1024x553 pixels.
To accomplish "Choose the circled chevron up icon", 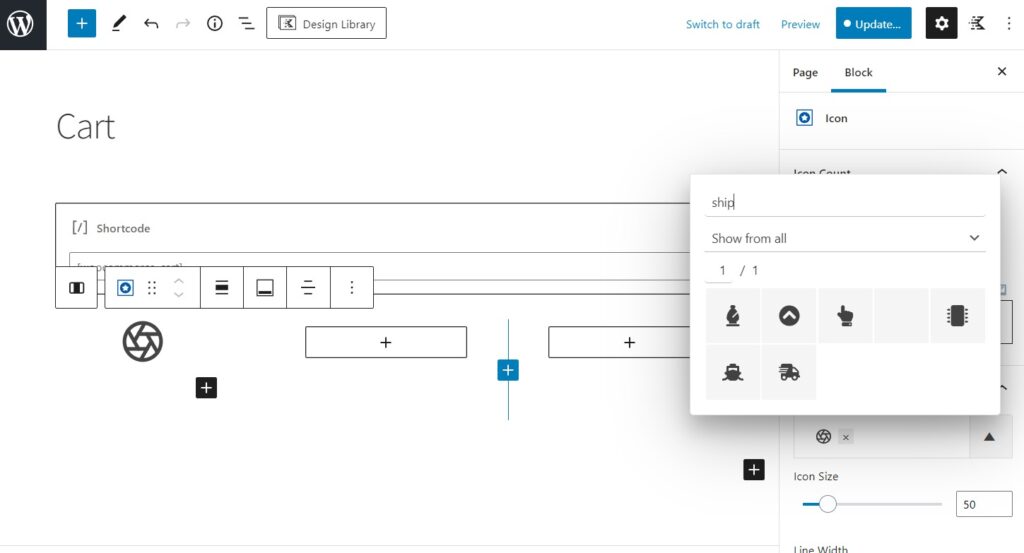I will click(789, 316).
